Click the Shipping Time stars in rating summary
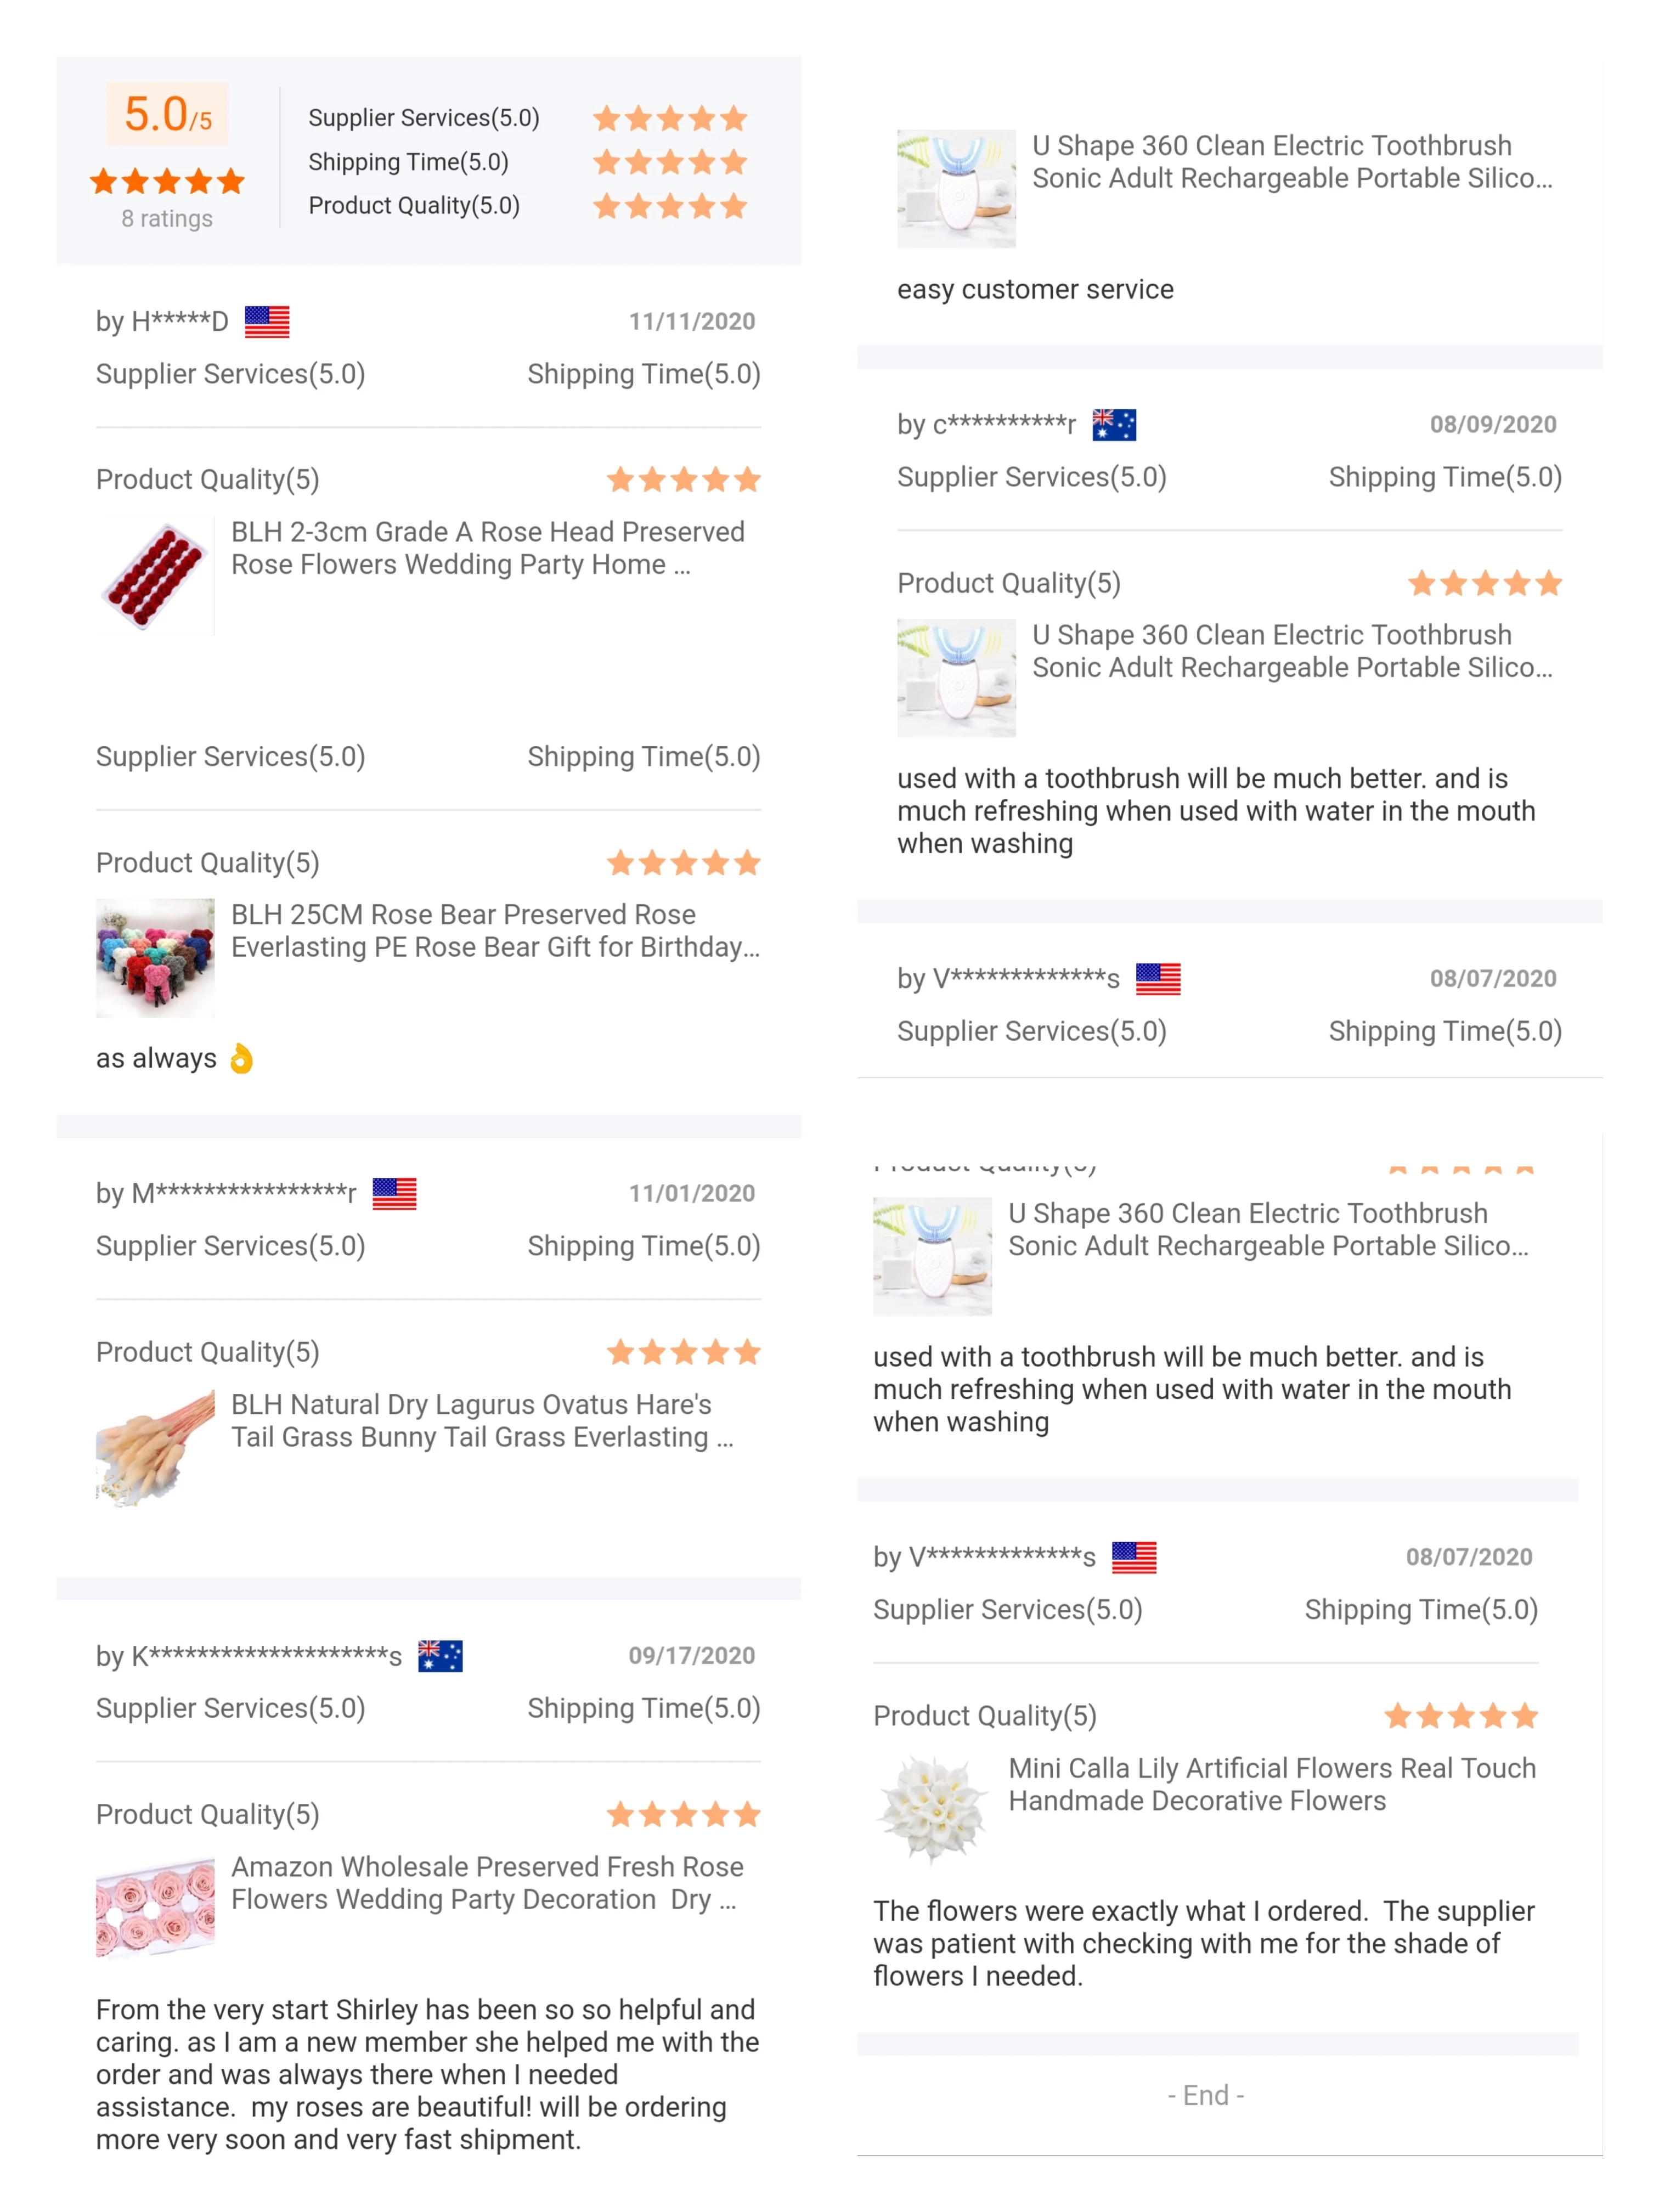Viewport: 1659px width, 2212px height. pyautogui.click(x=670, y=162)
